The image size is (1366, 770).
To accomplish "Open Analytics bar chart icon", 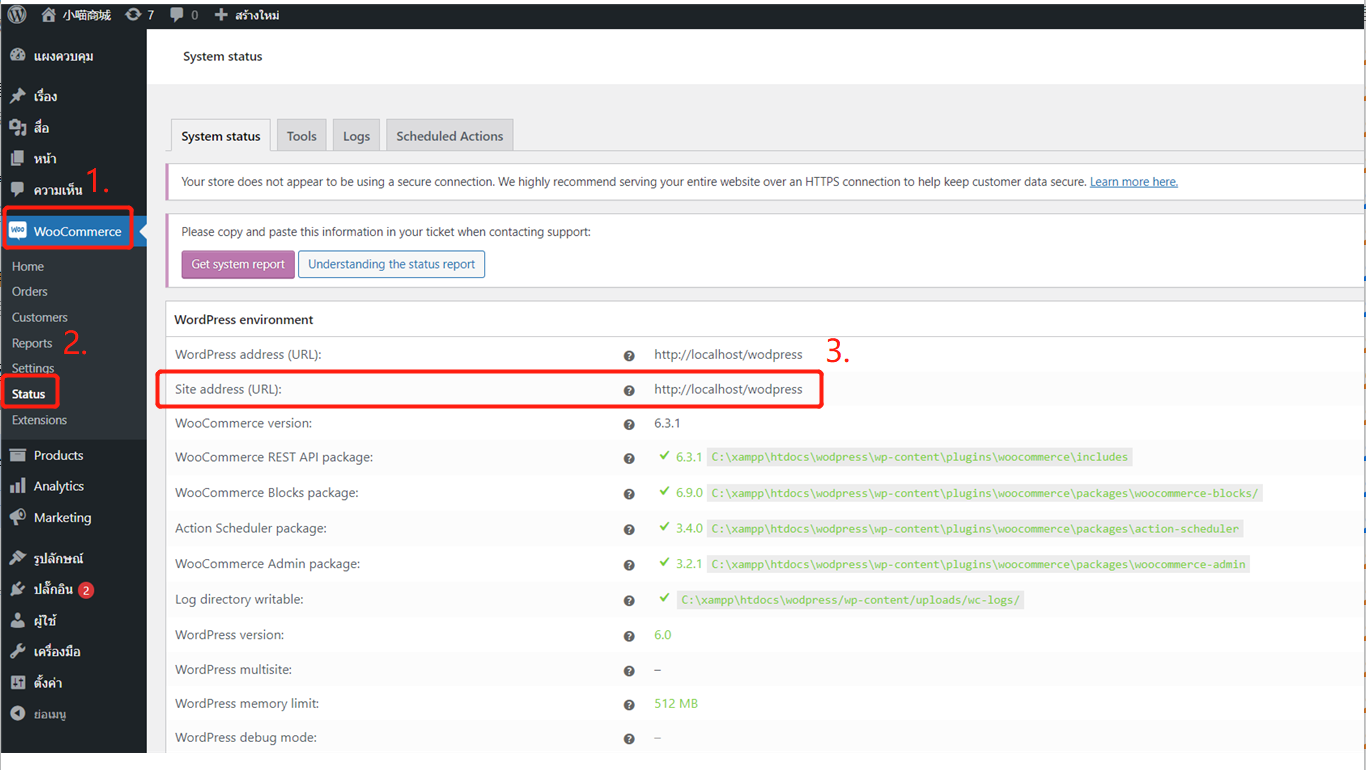I will point(17,486).
